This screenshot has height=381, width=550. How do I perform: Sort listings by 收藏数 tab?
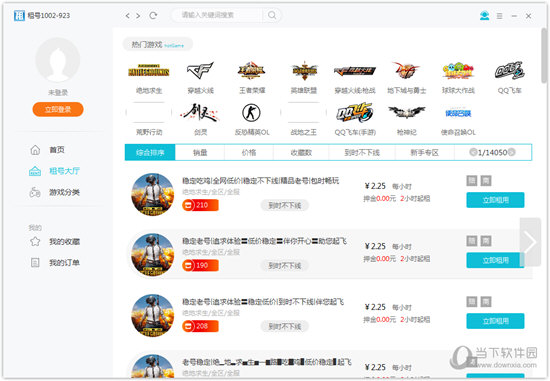point(301,153)
